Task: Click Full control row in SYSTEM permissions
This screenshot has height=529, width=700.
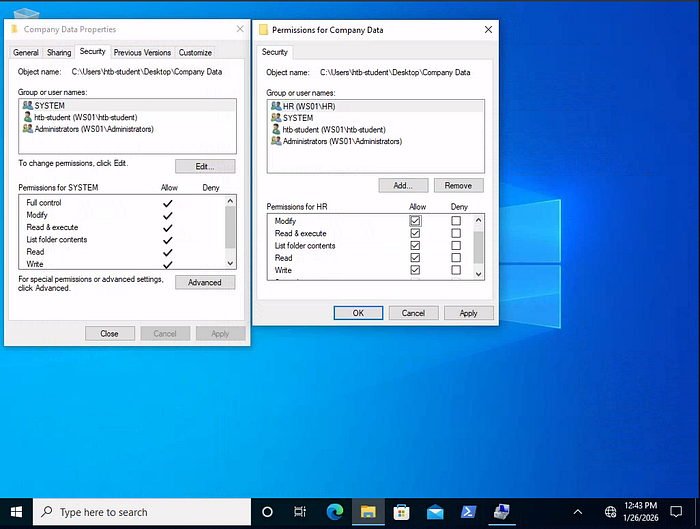Action: [x=121, y=203]
